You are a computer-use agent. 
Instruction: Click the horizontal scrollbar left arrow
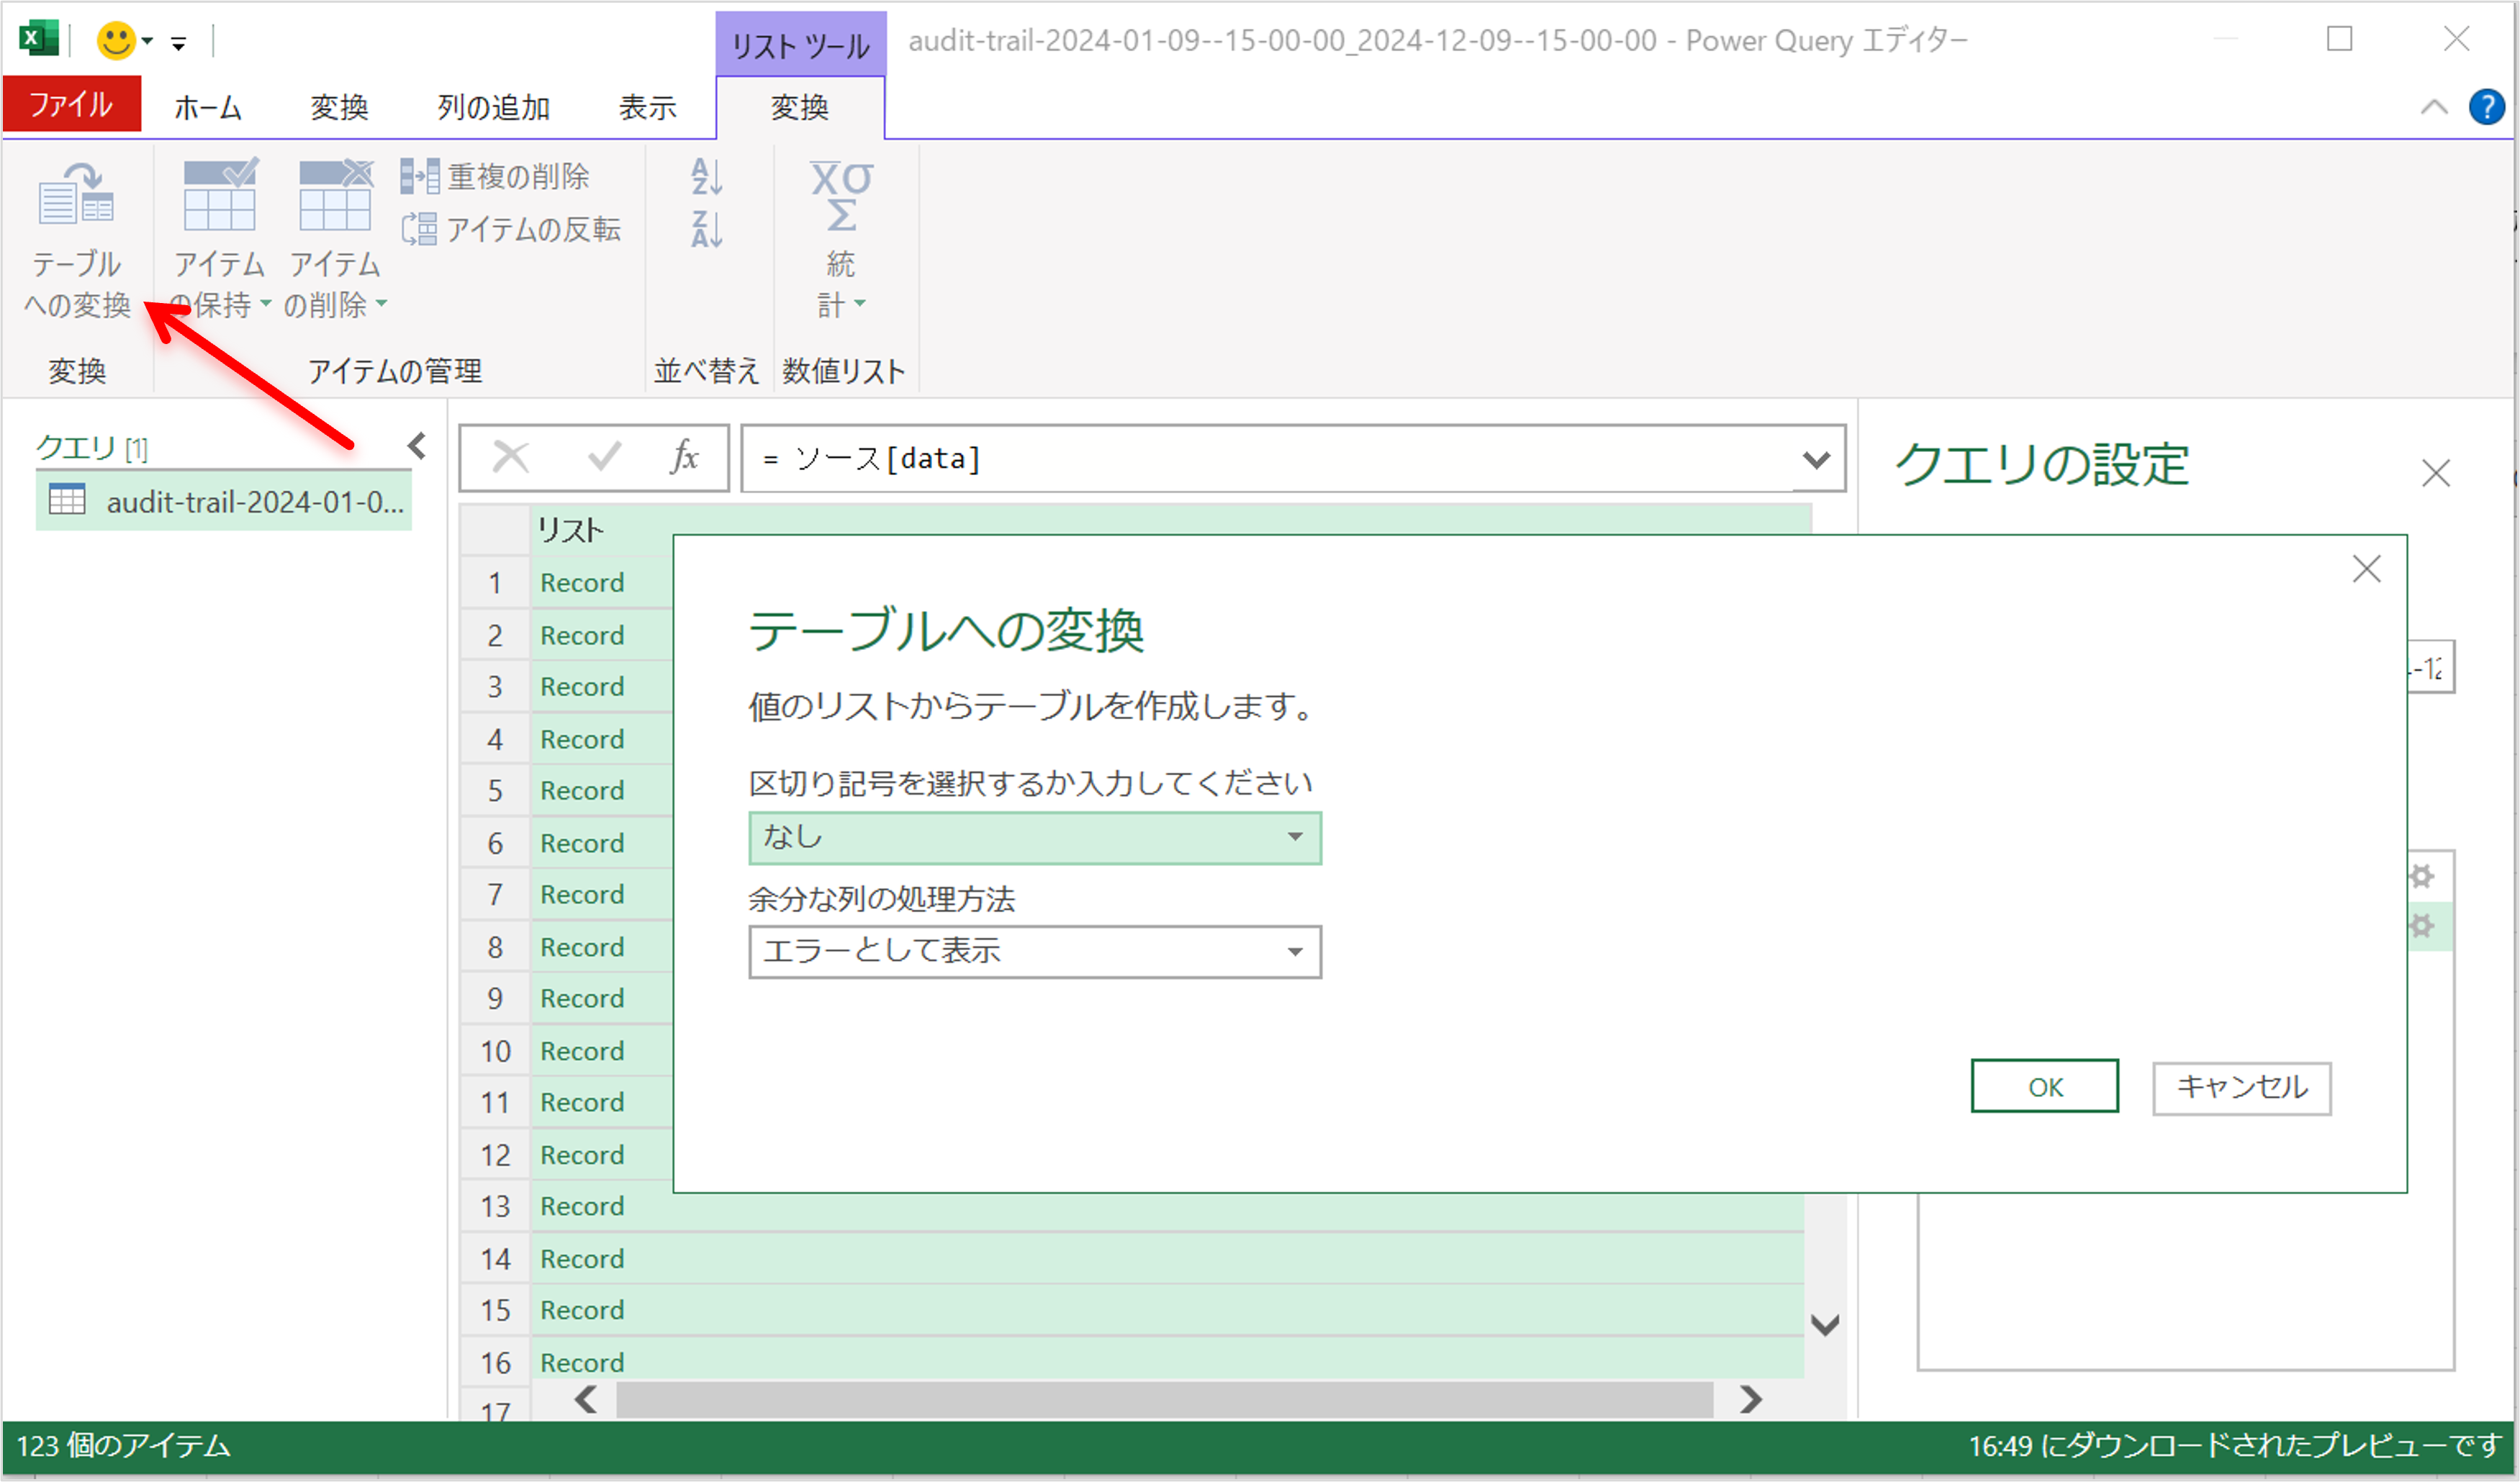coord(586,1399)
